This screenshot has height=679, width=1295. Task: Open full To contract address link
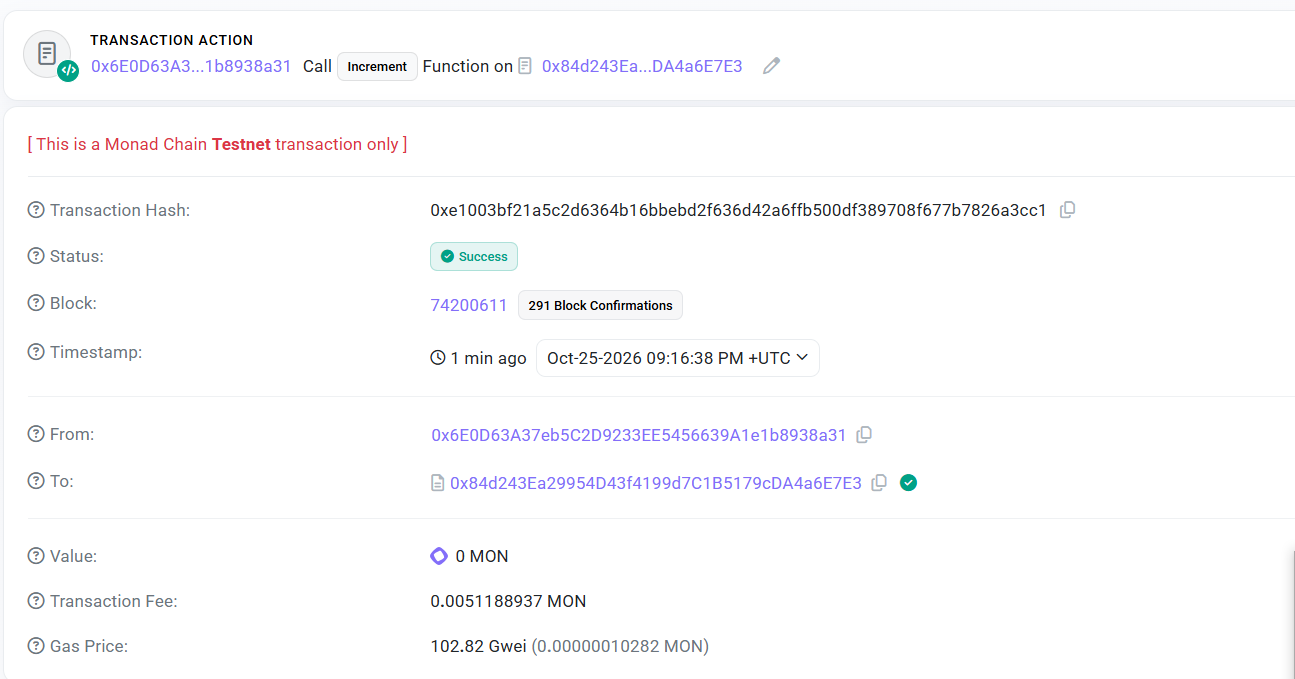[x=656, y=483]
